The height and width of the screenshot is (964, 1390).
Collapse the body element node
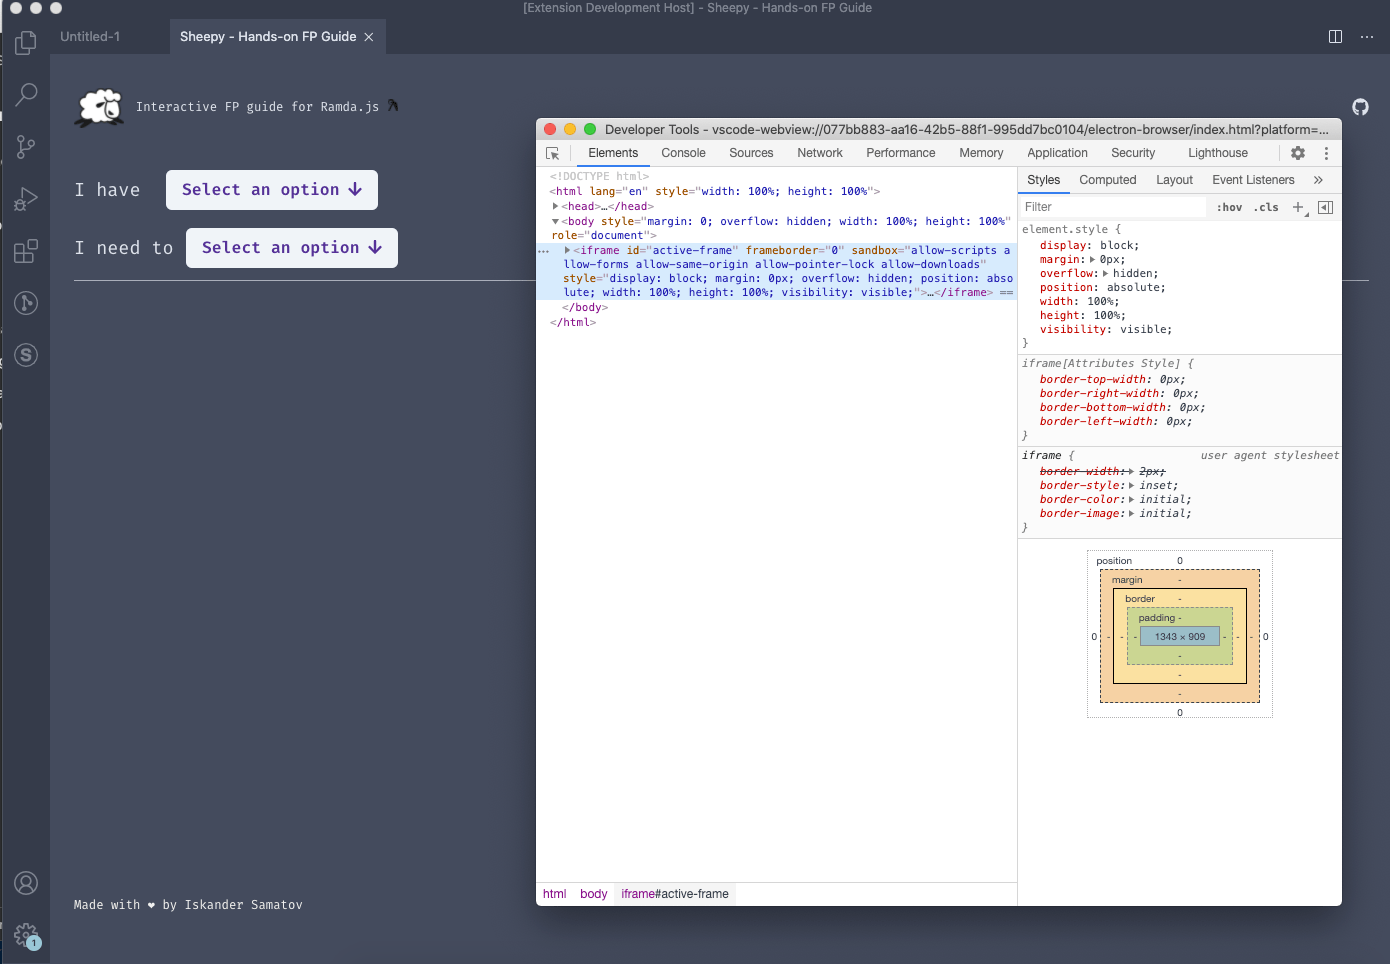click(555, 221)
